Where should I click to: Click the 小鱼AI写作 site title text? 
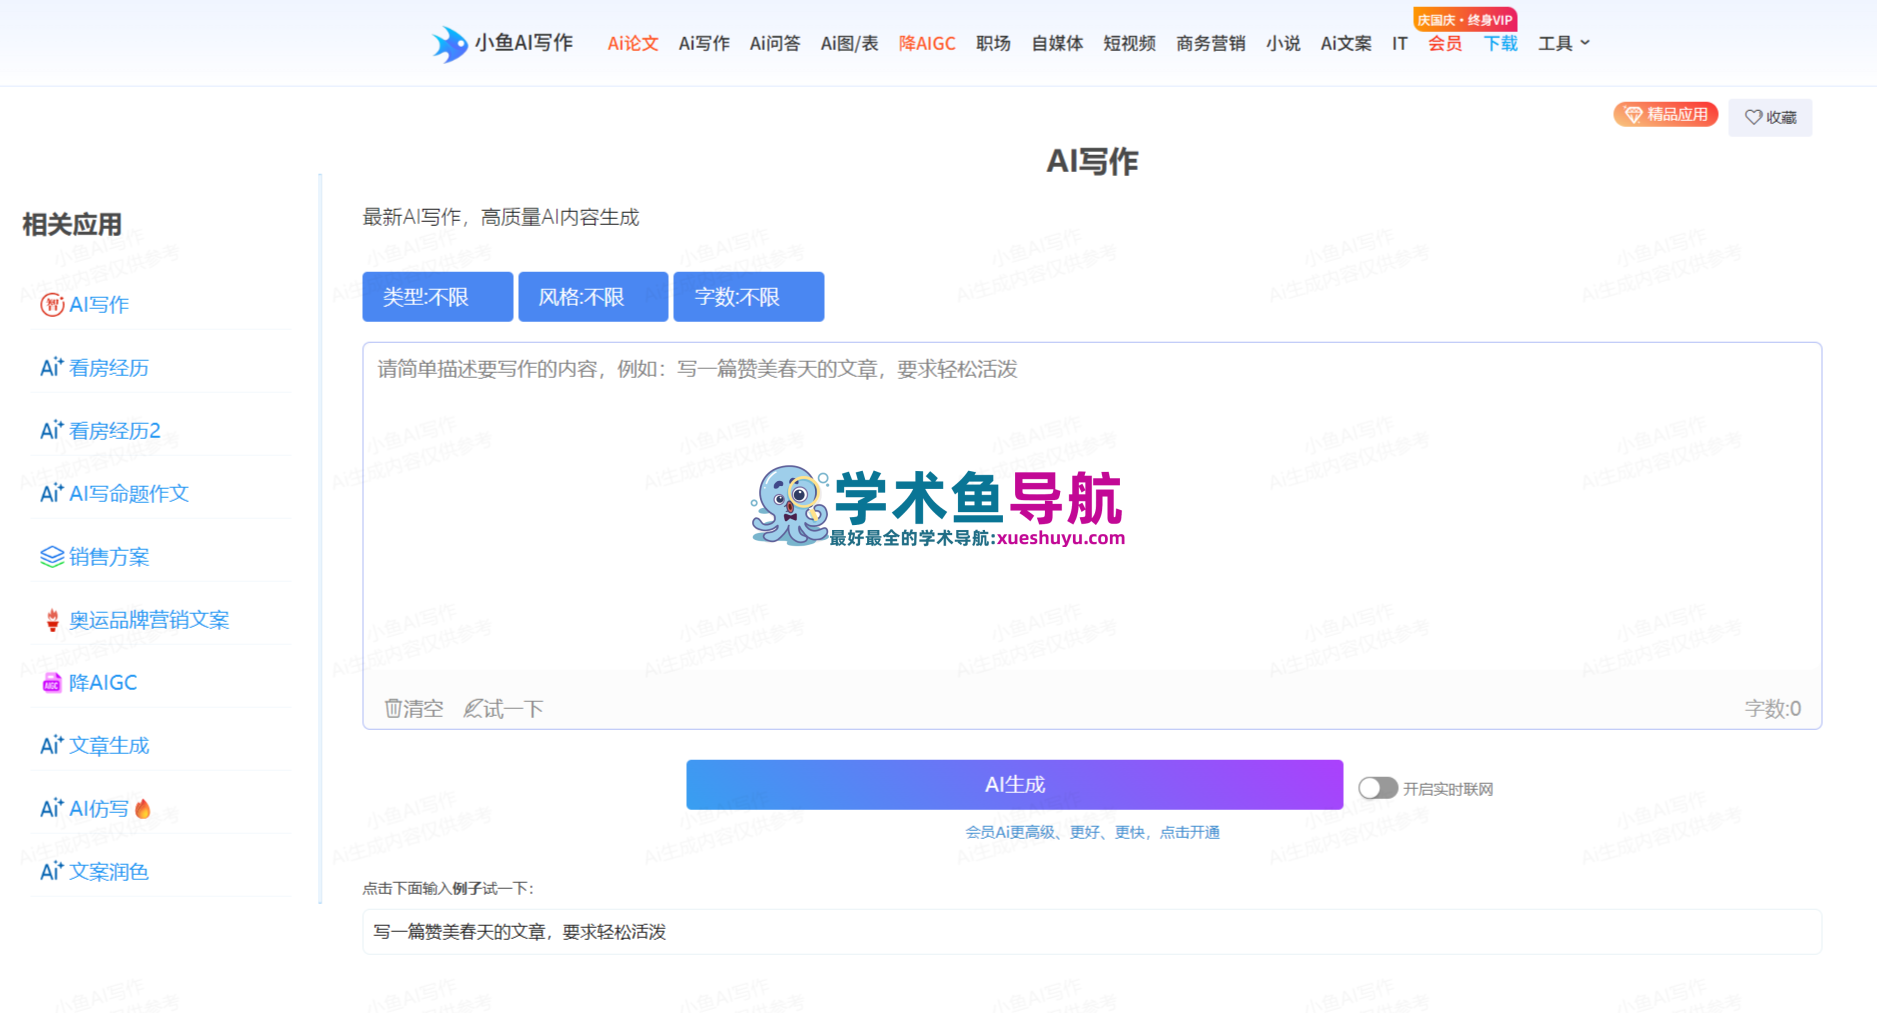[524, 43]
